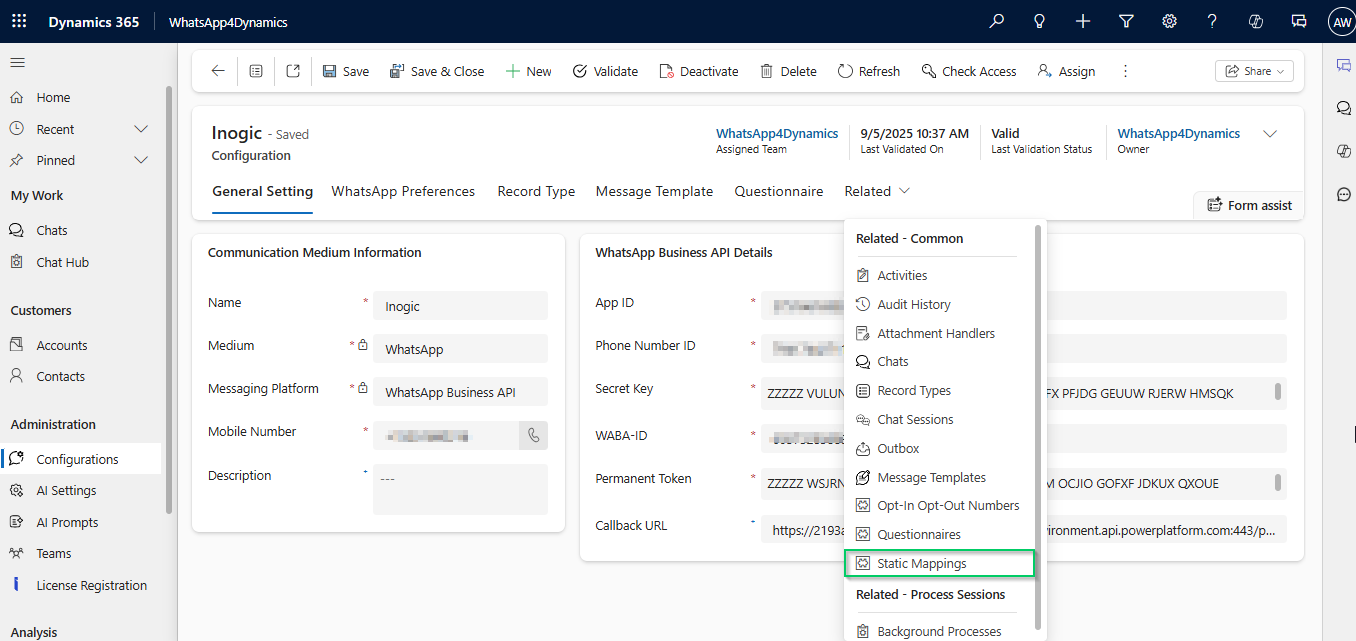The height and width of the screenshot is (641, 1356).
Task: Collapse the hamburger site map menu
Action: pos(17,63)
